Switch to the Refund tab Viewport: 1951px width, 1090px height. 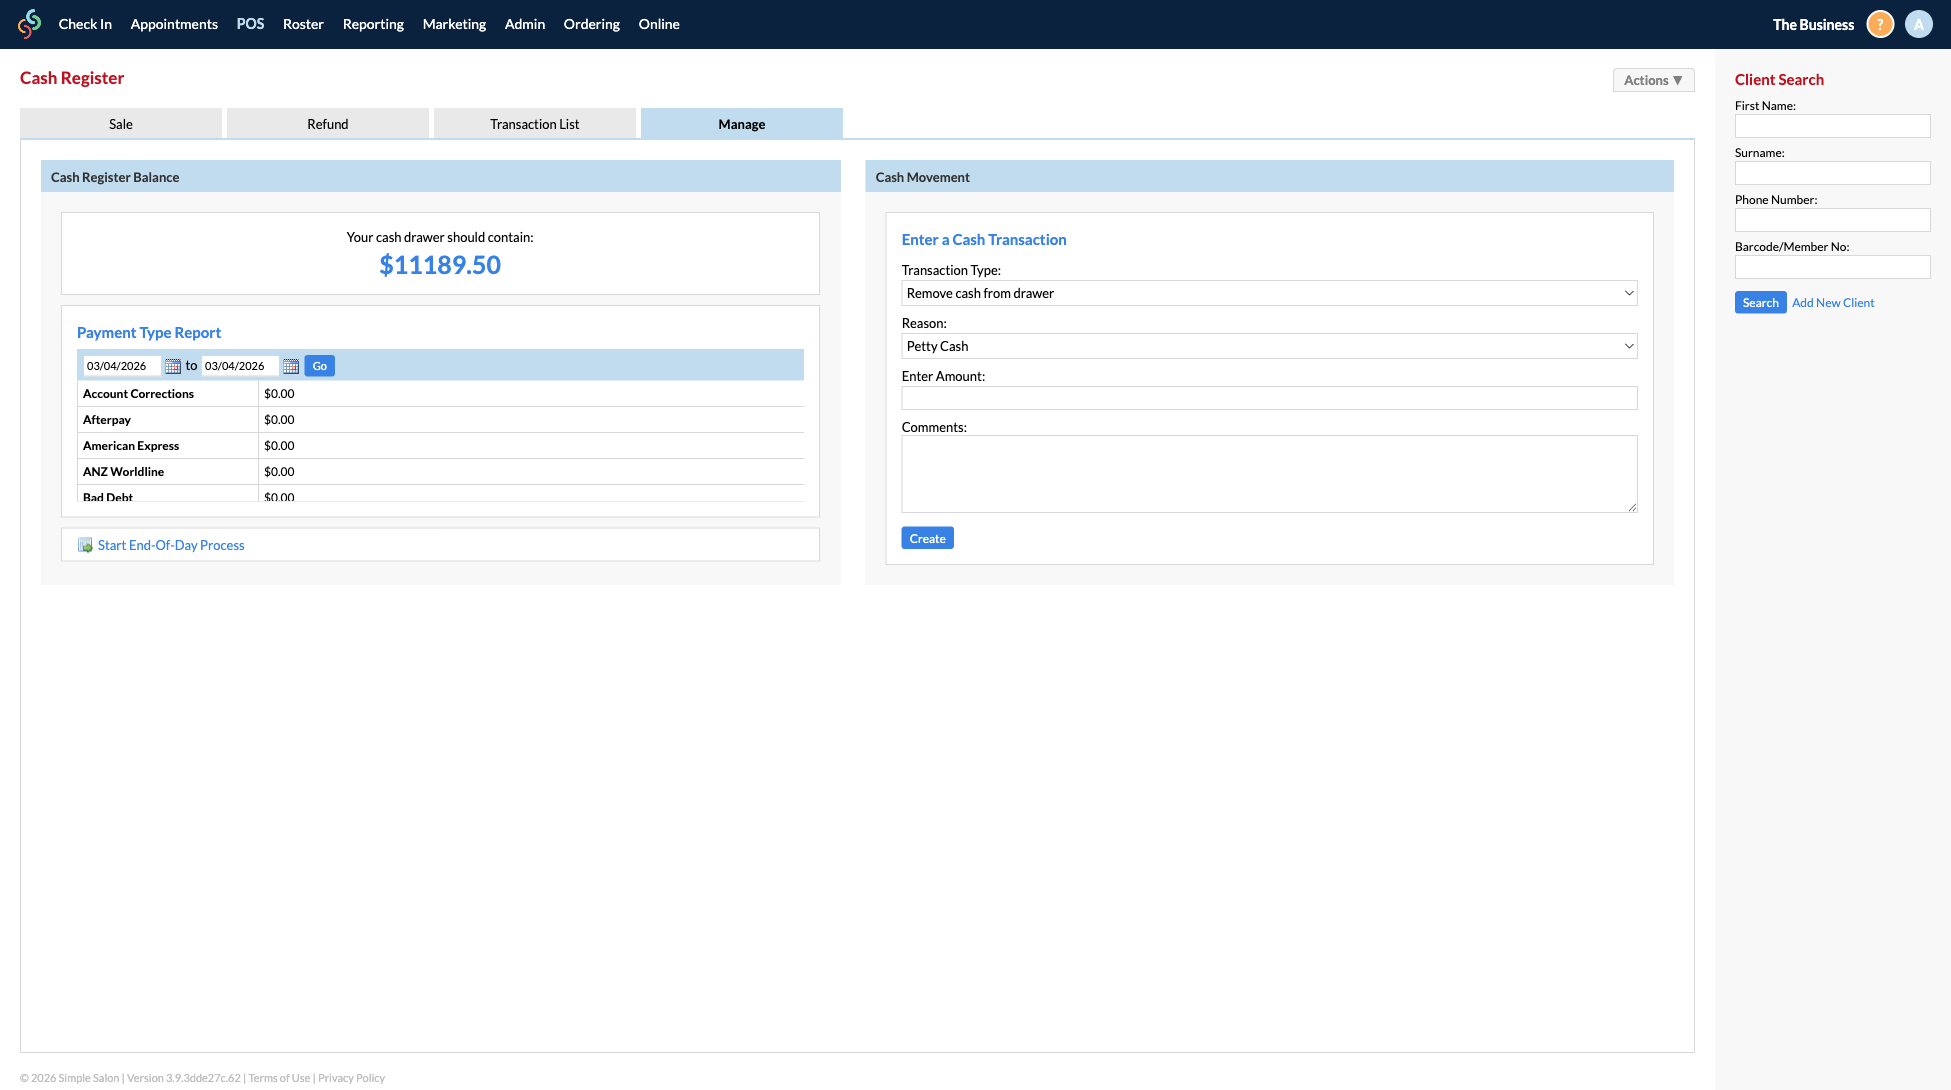[327, 123]
